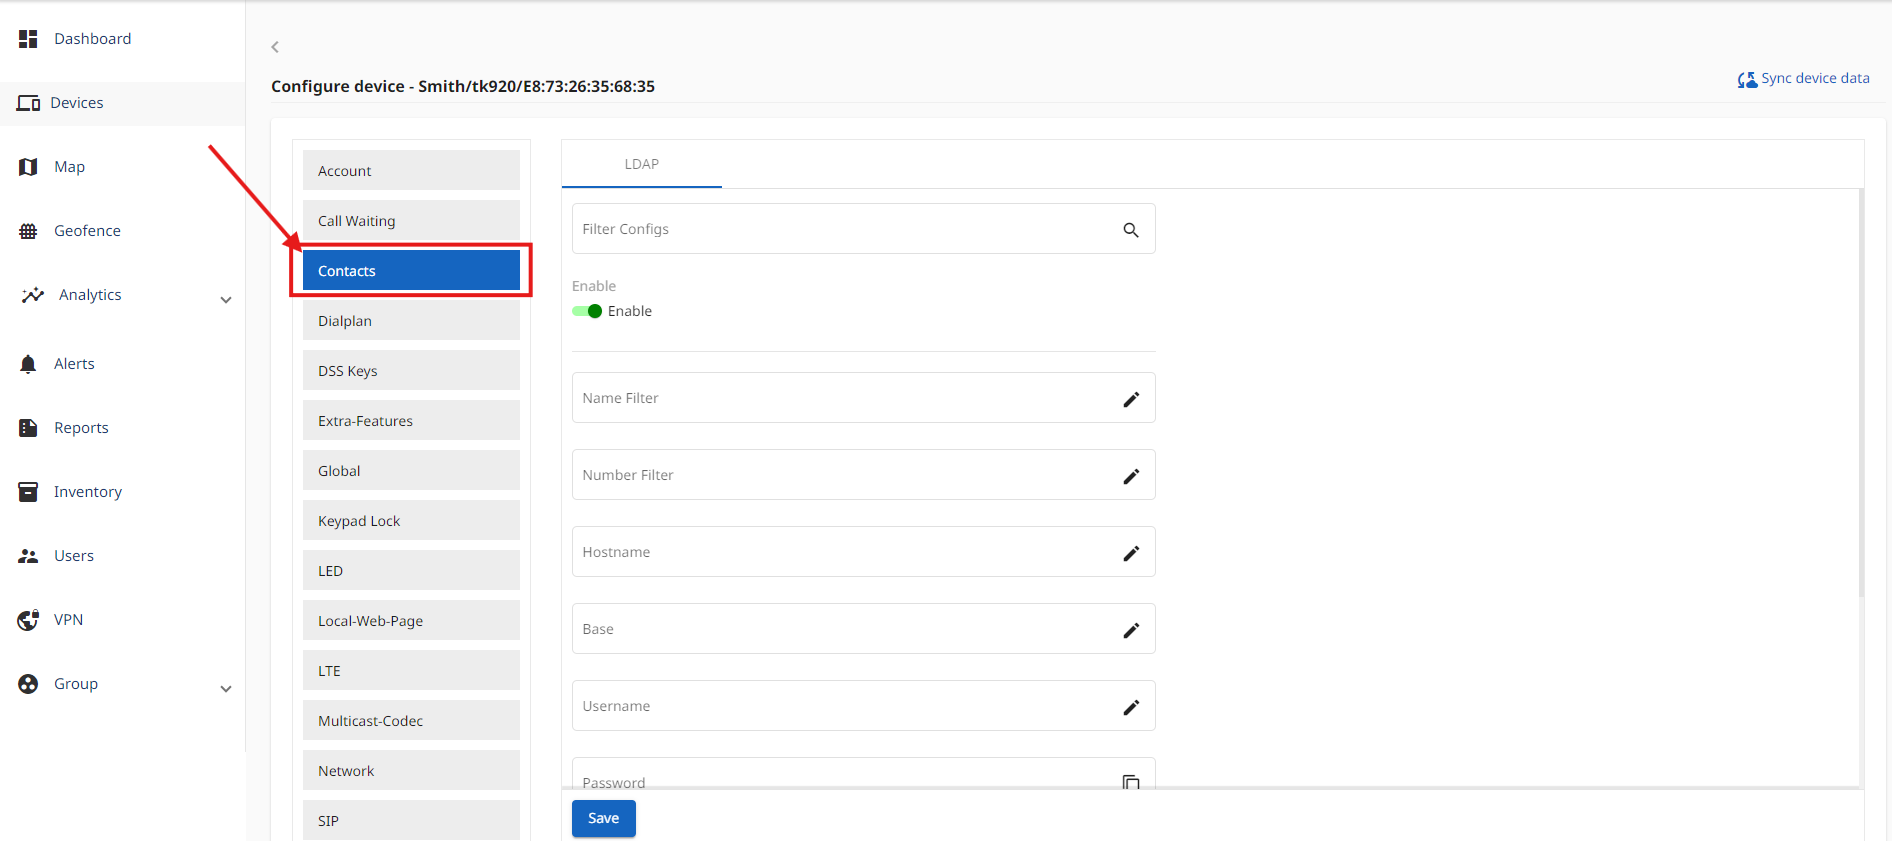This screenshot has width=1892, height=841.
Task: Expand the Group menu chevron
Action: pyautogui.click(x=226, y=688)
